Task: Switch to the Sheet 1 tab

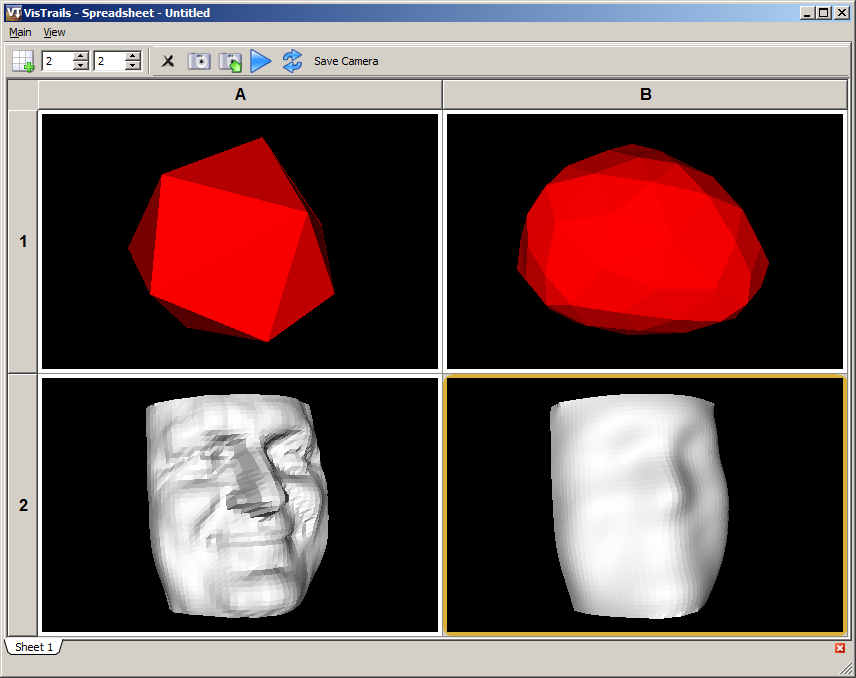Action: coord(34,647)
